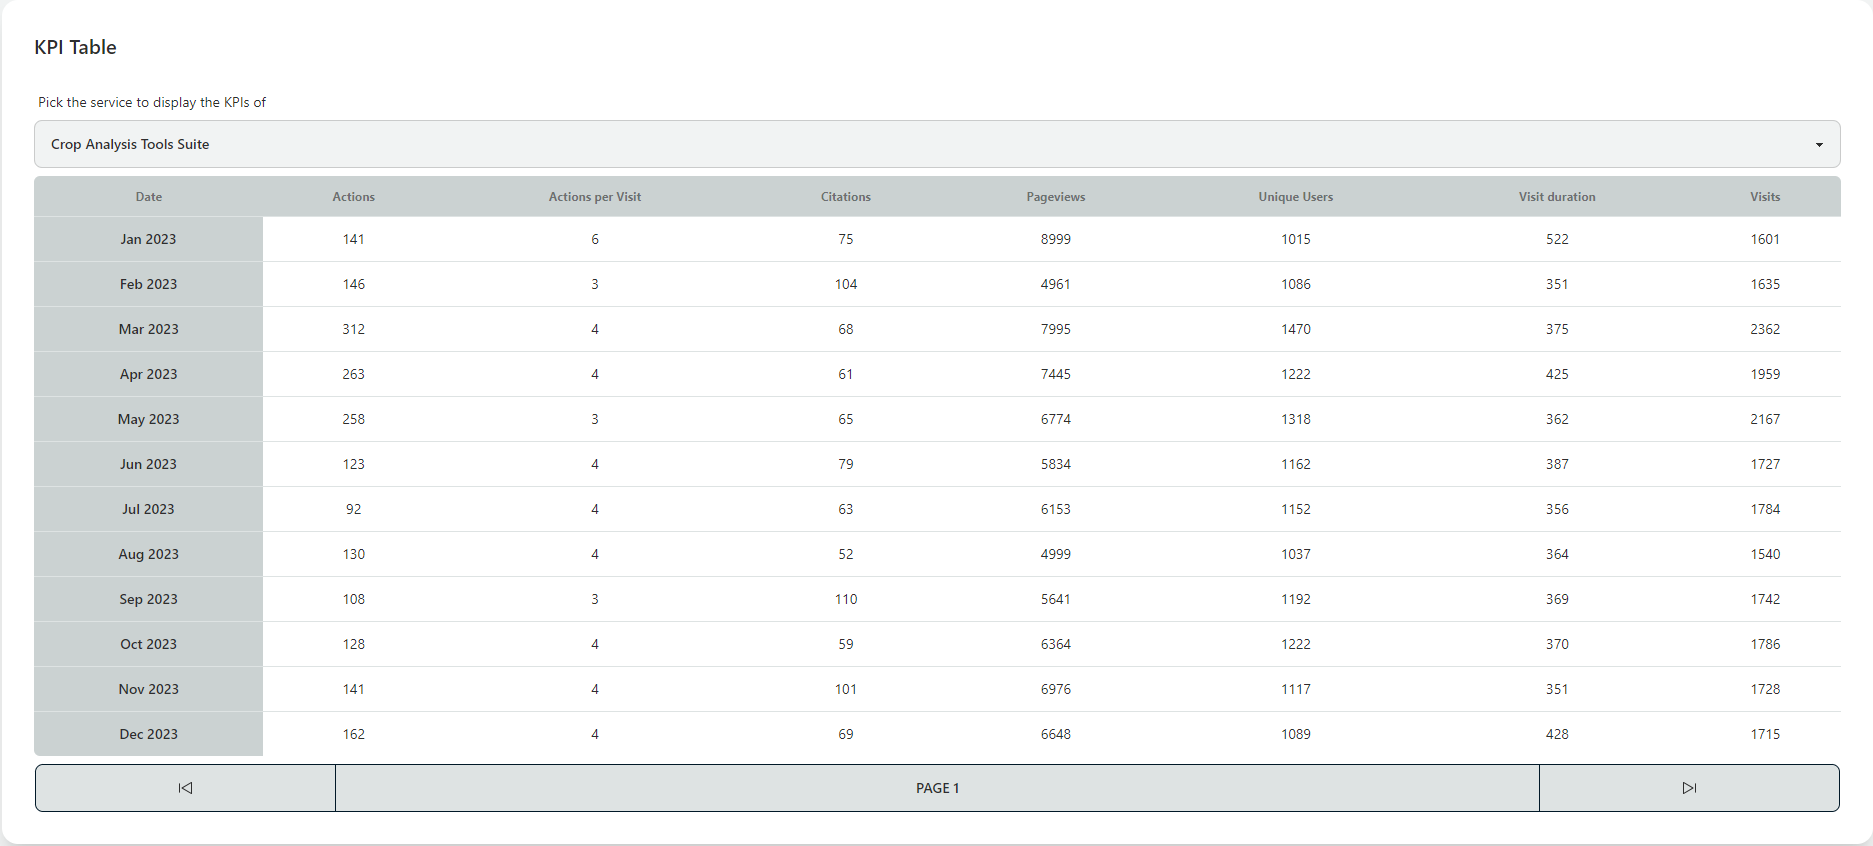Click the Visits value 1715 for Dec 2023
Viewport: 1873px width, 846px height.
click(1765, 734)
